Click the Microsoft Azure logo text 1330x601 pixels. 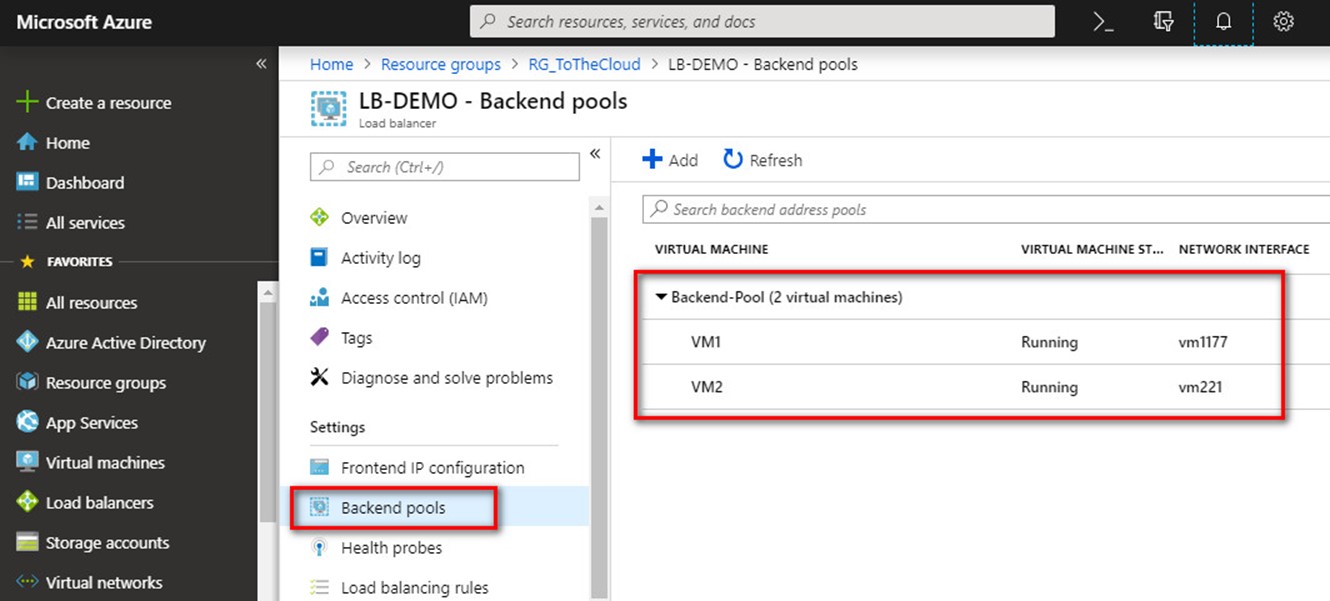(x=84, y=22)
